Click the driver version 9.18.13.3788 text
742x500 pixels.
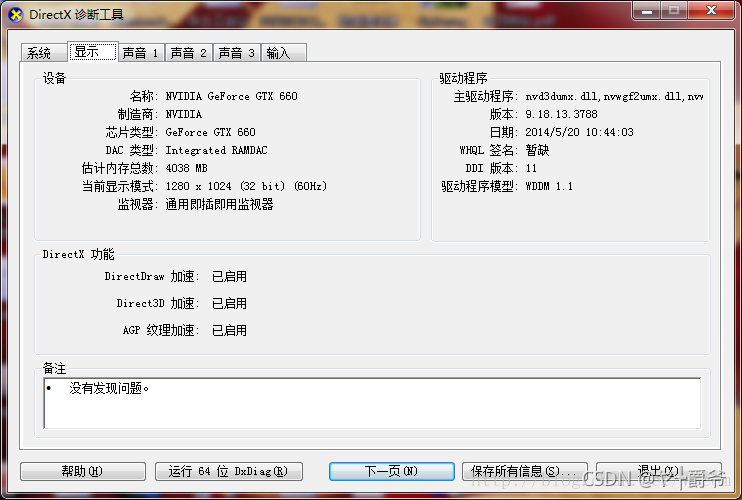pos(564,115)
